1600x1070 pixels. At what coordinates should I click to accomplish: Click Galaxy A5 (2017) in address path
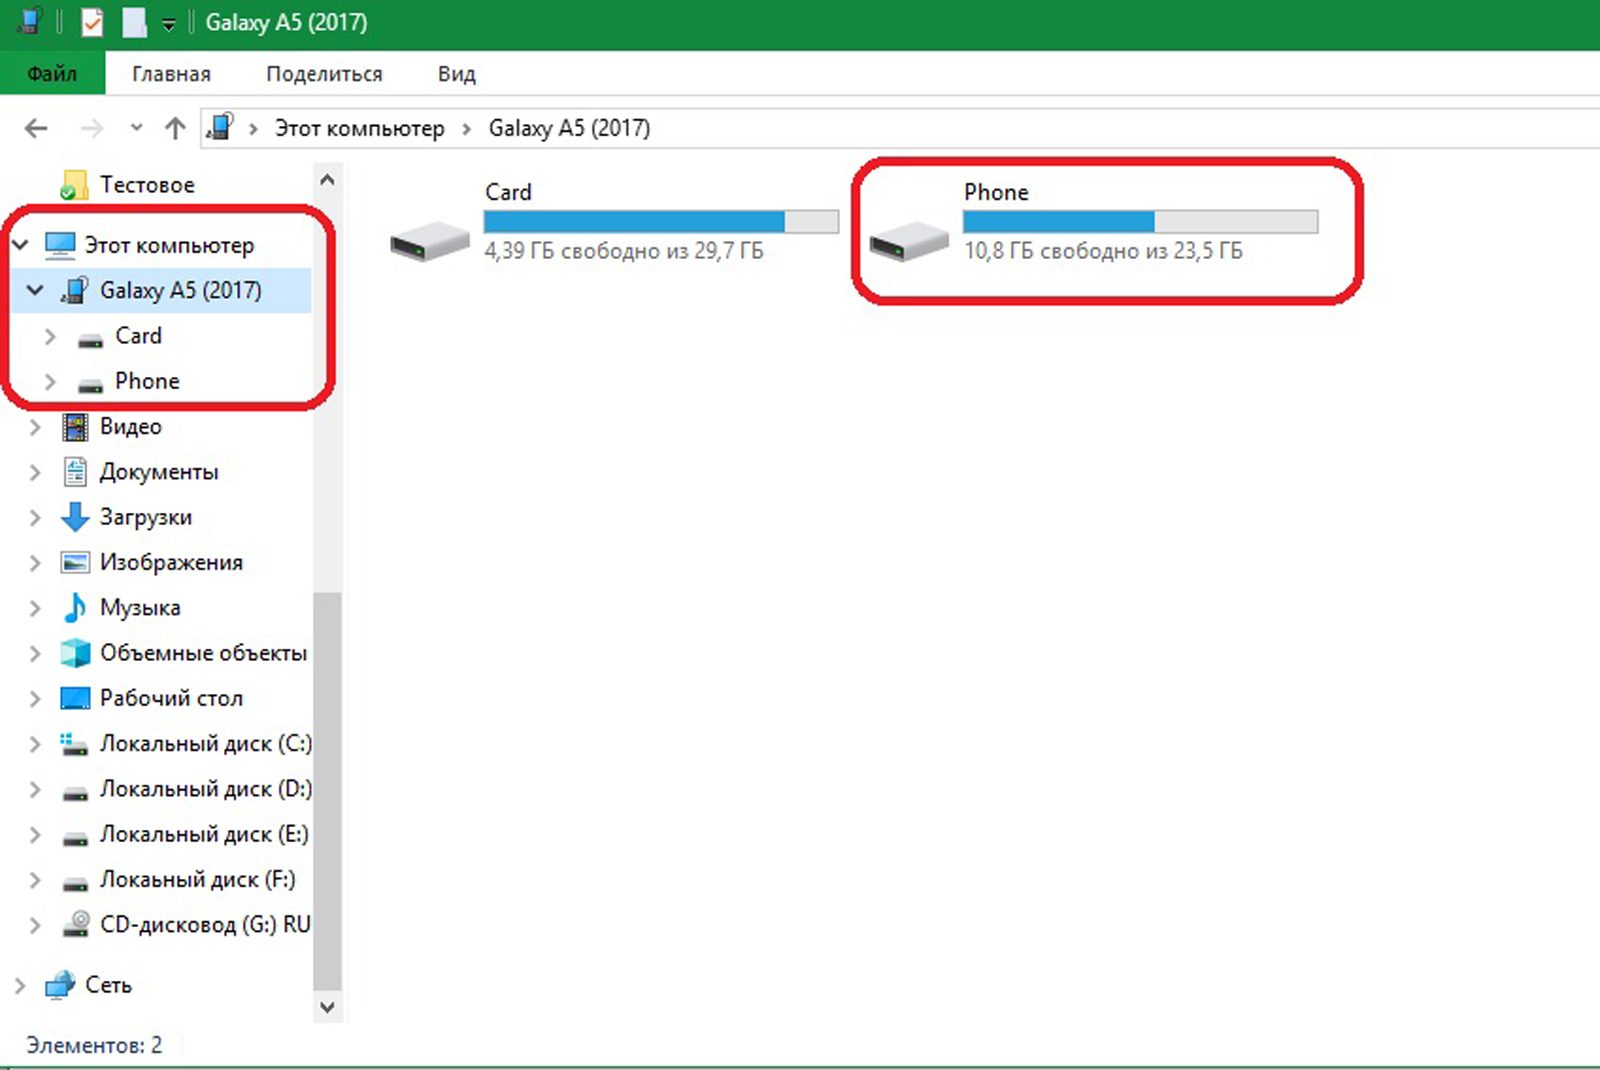569,128
